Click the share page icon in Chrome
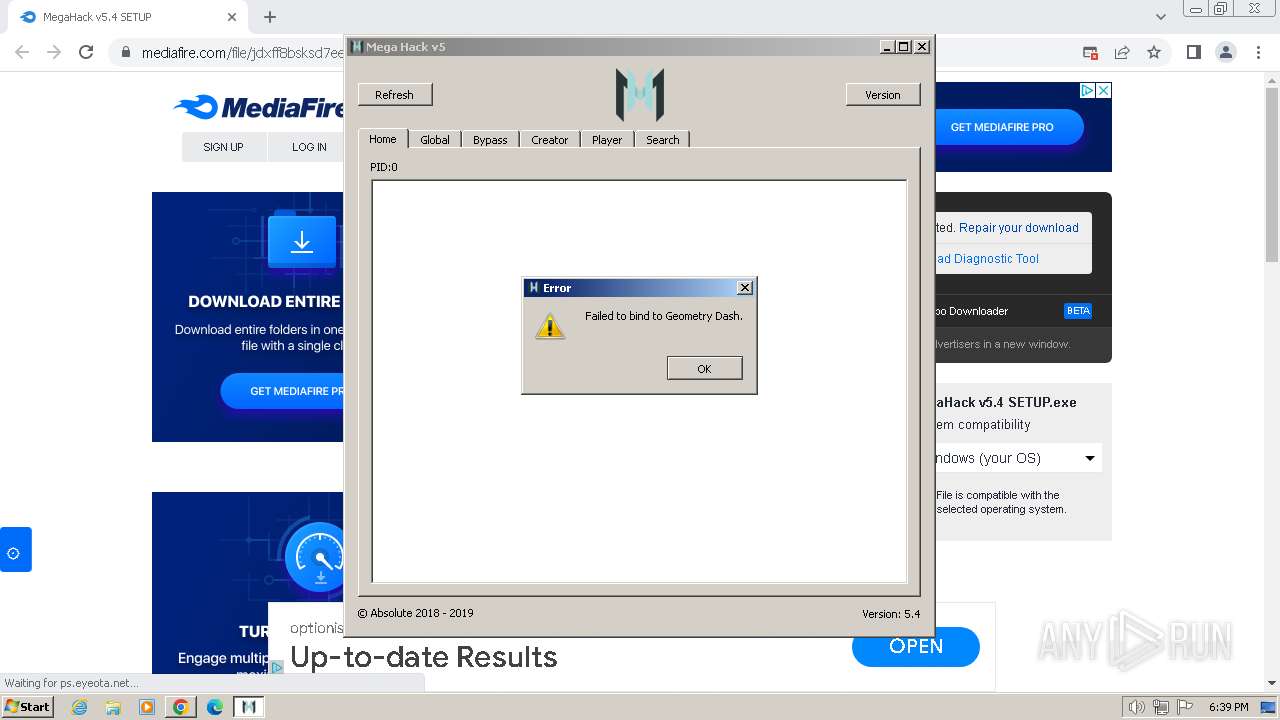 1122,52
